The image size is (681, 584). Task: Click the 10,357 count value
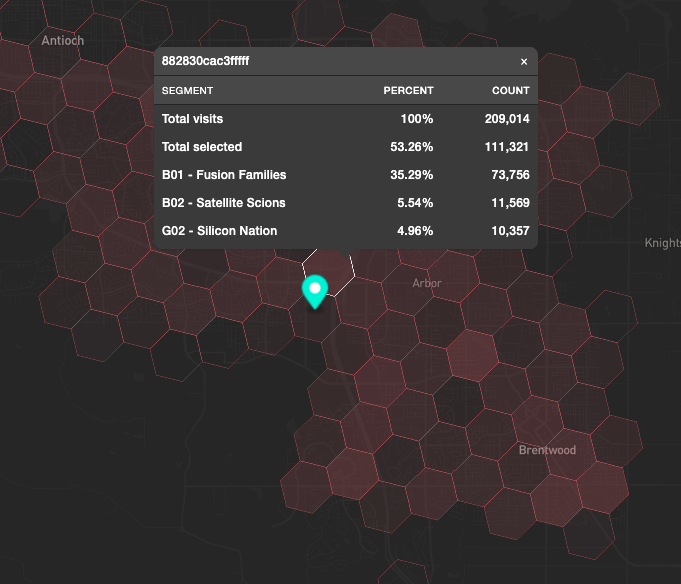[510, 231]
